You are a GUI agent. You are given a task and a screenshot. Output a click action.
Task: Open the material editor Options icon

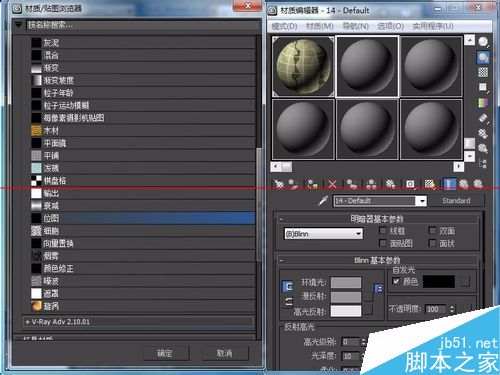(x=483, y=133)
